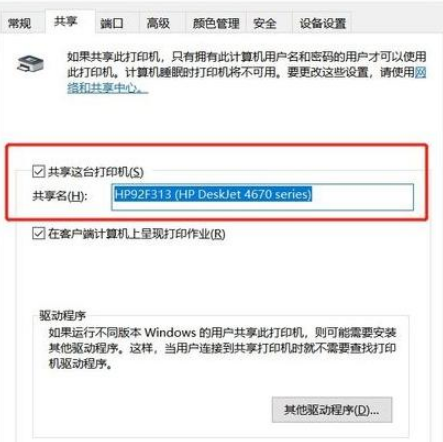443x442 pixels.
Task: Open the 颜色管理 tab
Action: (216, 23)
